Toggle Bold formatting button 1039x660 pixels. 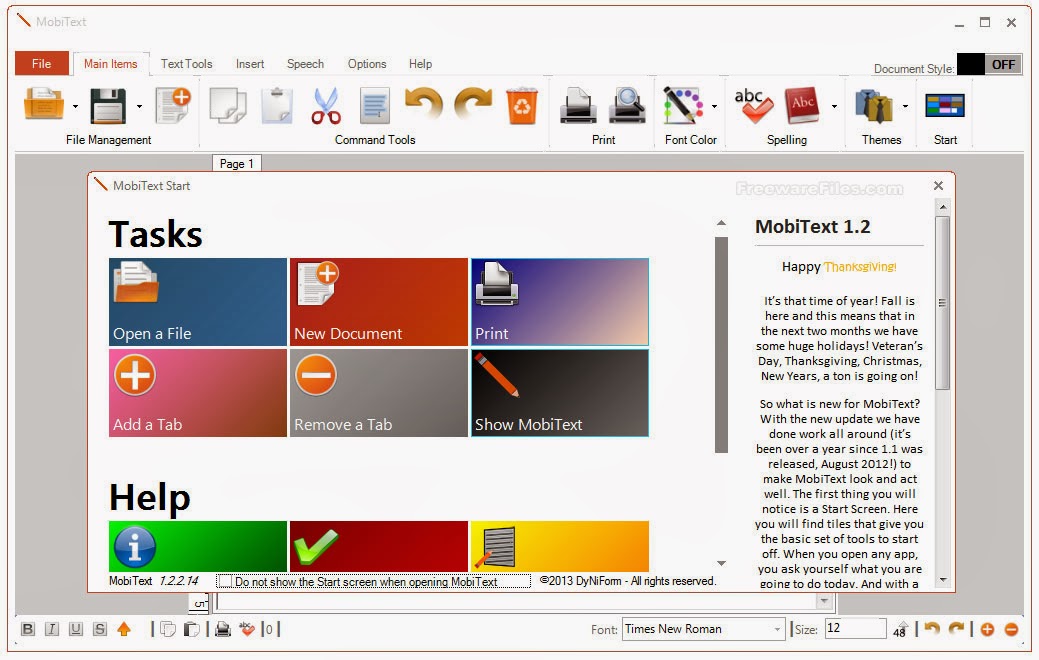(28, 629)
